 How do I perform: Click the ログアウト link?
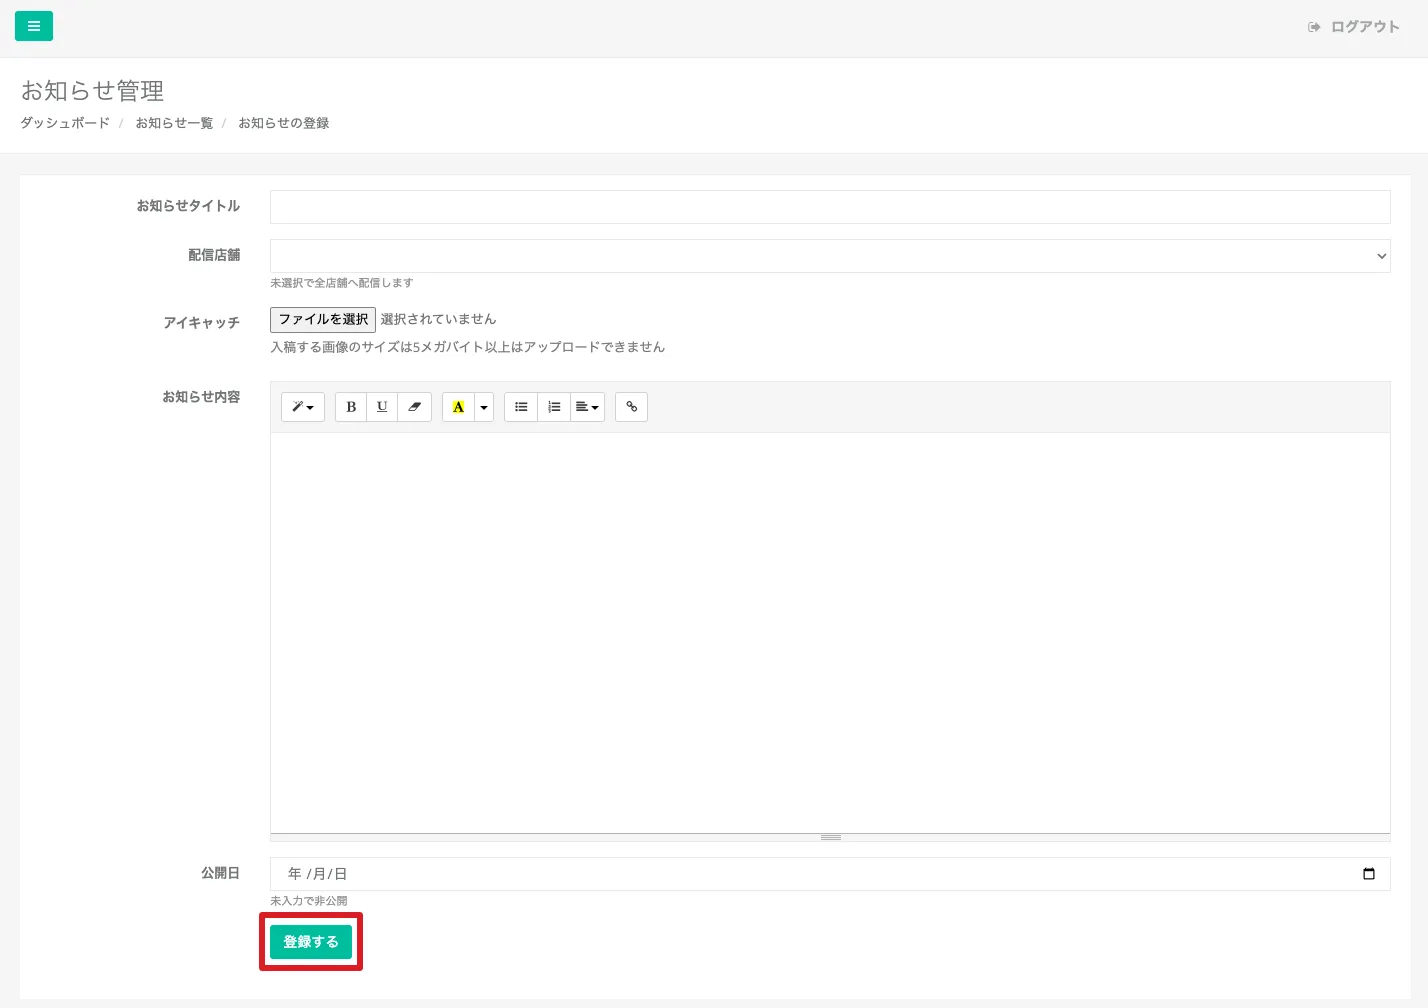[1354, 27]
